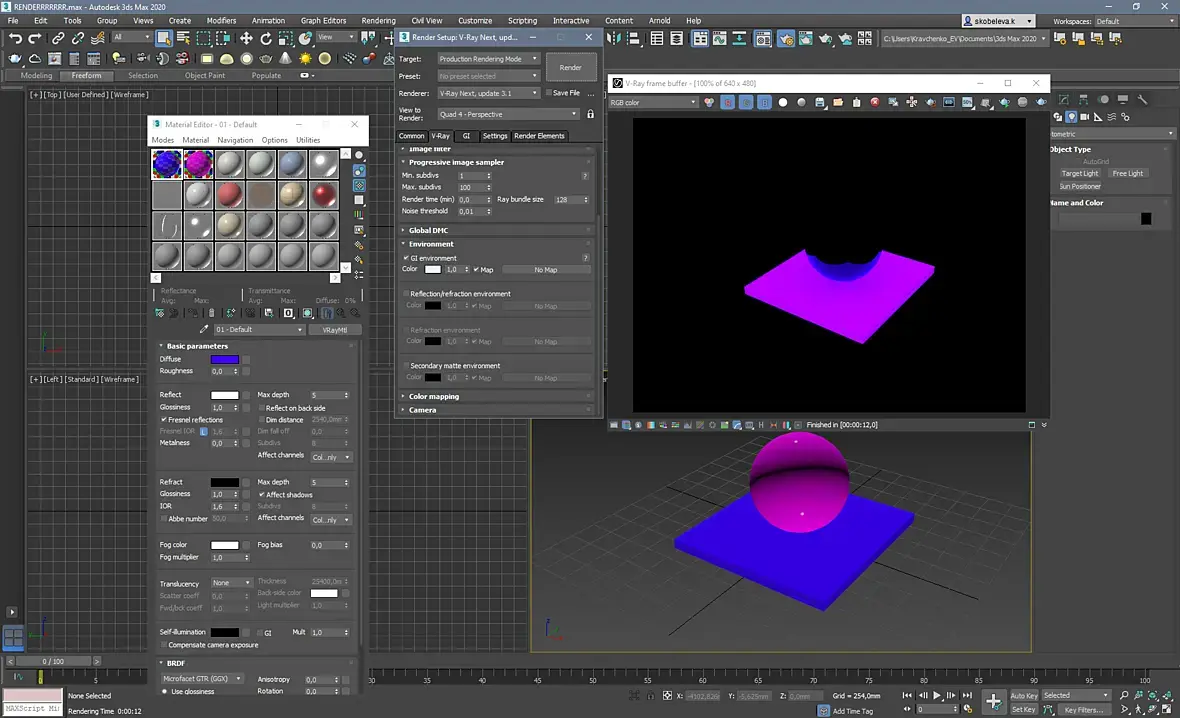This screenshot has height=718, width=1180.
Task: Clear the image with the red X icon
Action: 874,102
